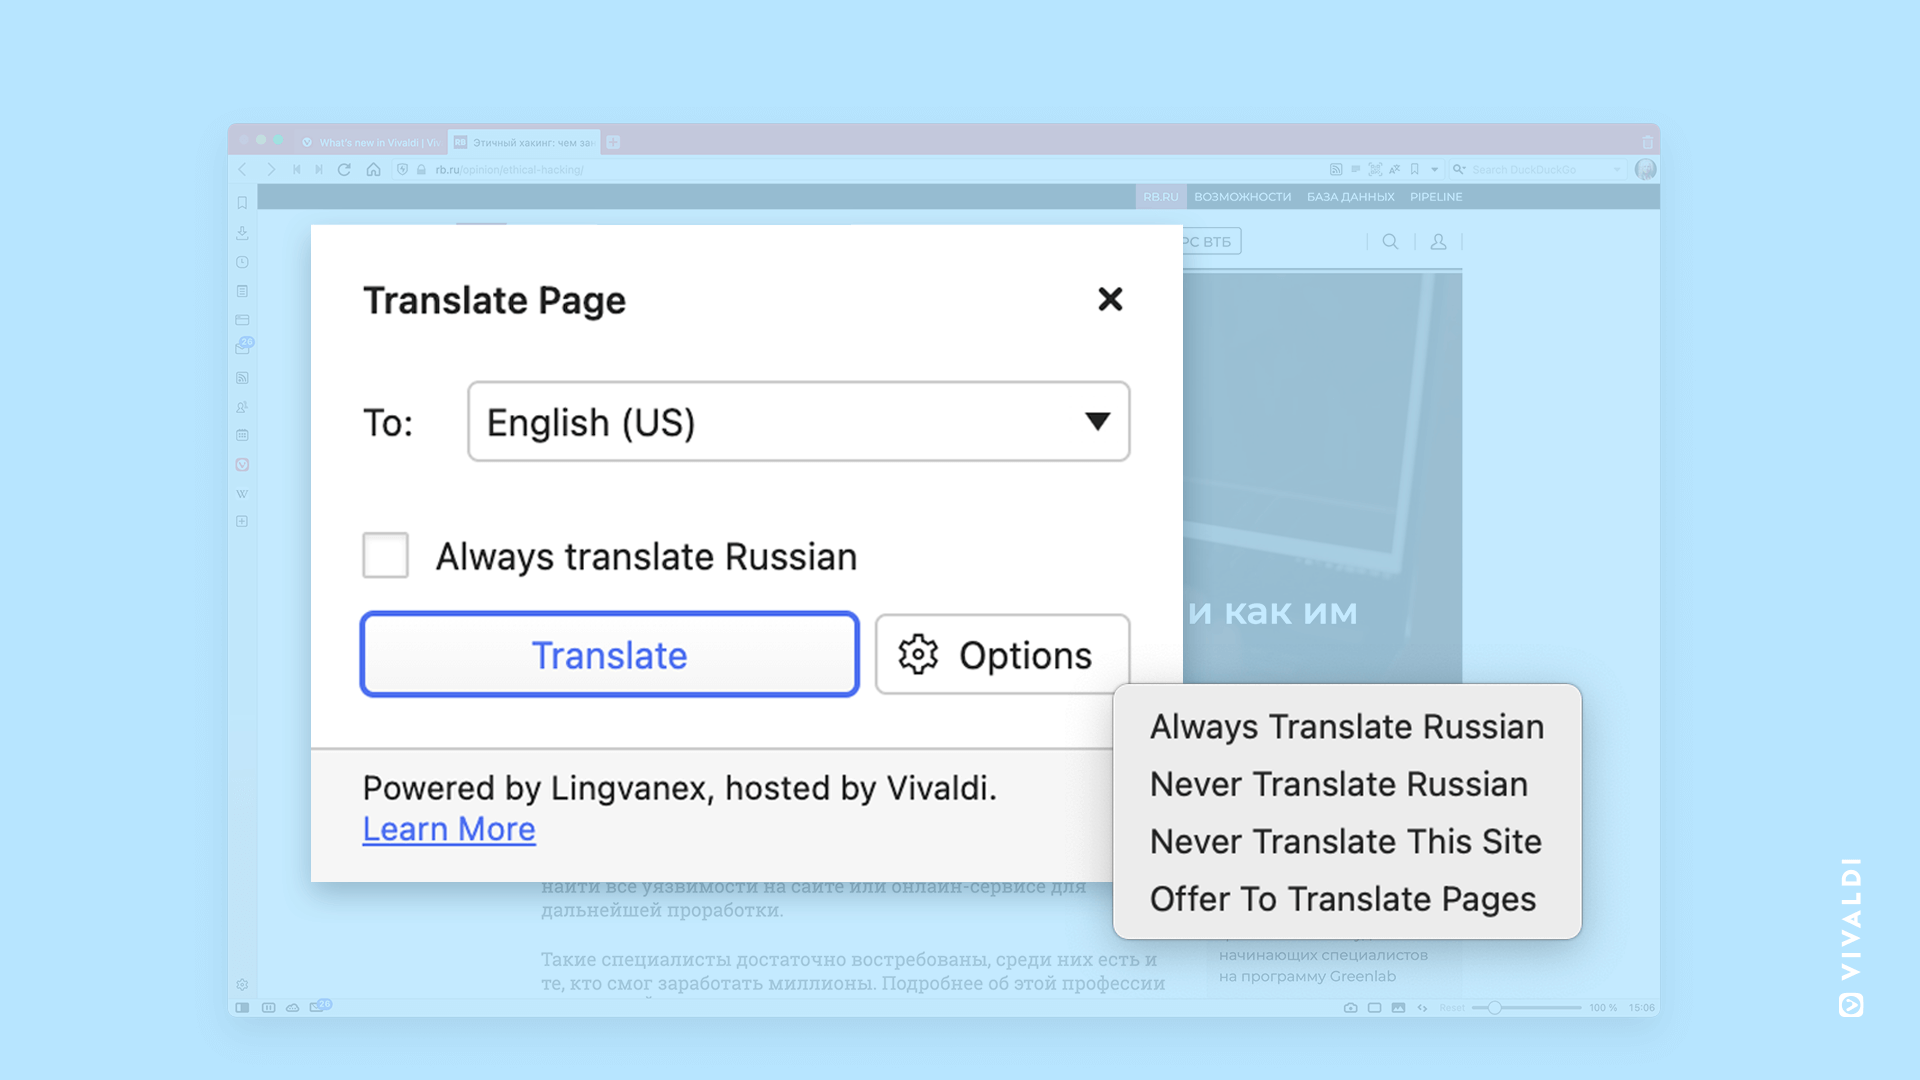
Task: Click the bookmark icon in the address bar
Action: coord(1414,169)
